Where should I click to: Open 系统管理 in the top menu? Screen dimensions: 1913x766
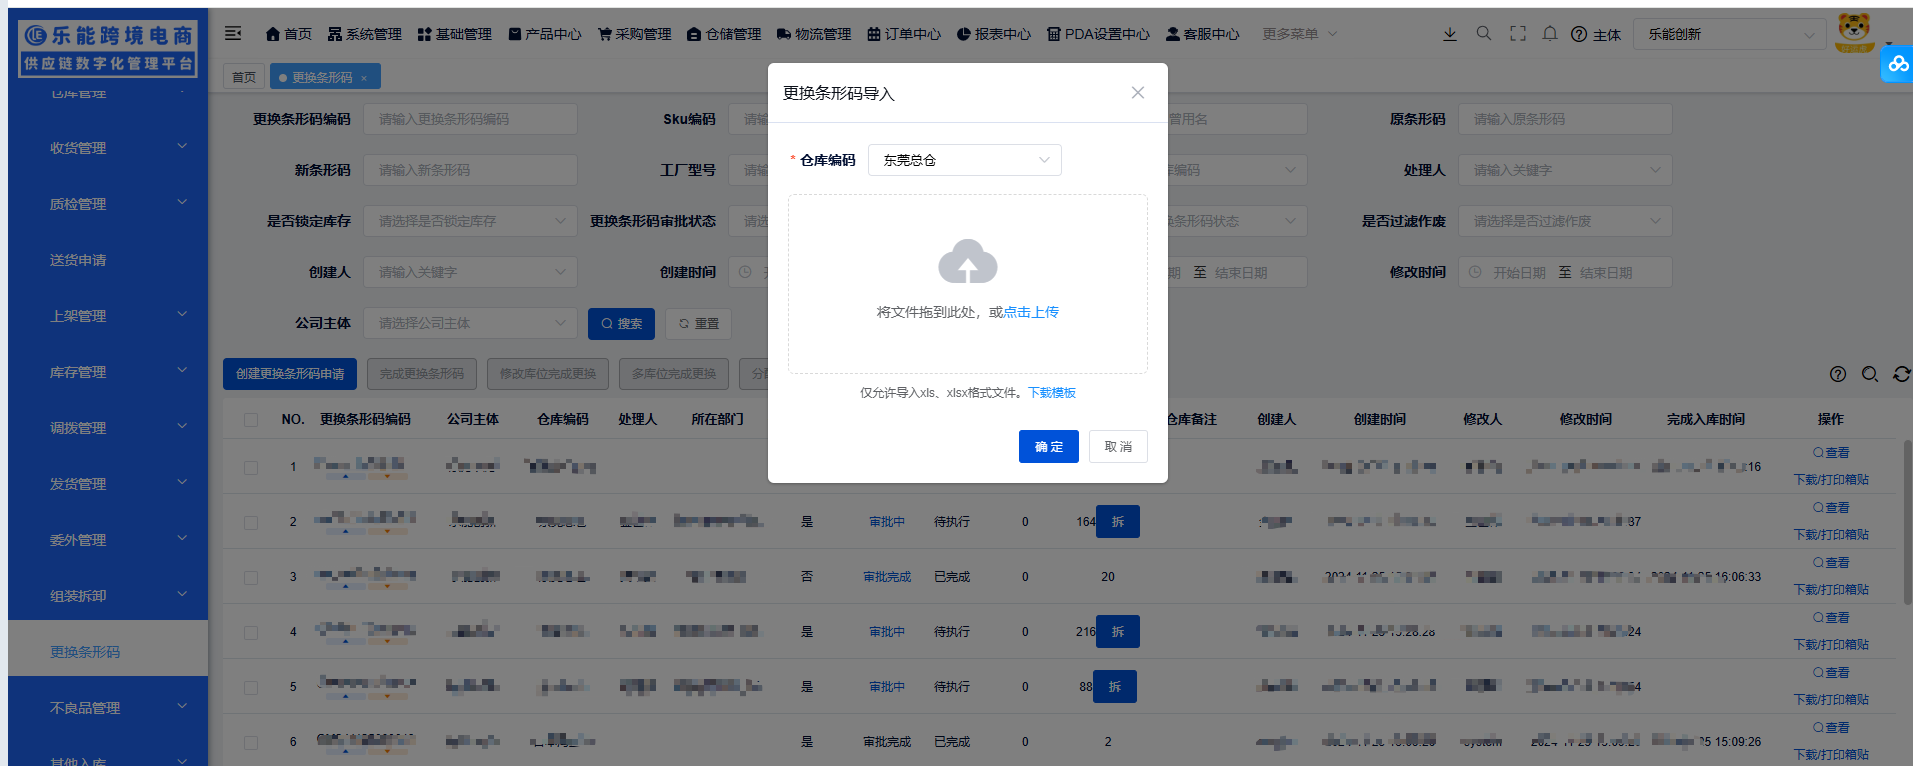[365, 34]
